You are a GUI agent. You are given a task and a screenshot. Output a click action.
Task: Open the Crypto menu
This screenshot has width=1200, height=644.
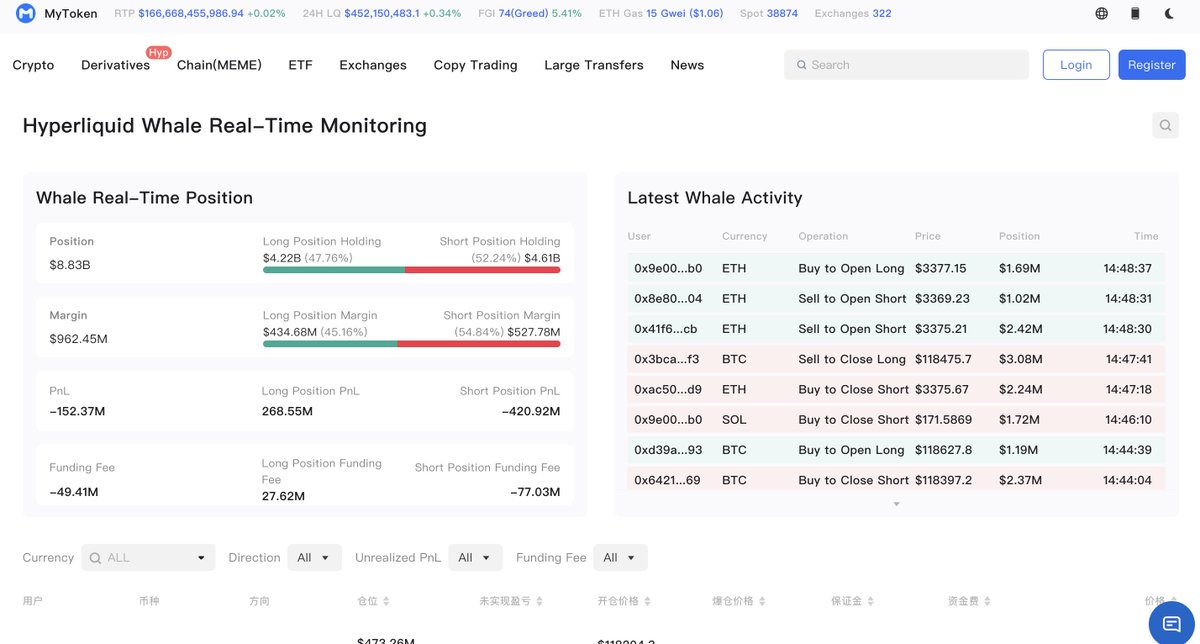33,65
